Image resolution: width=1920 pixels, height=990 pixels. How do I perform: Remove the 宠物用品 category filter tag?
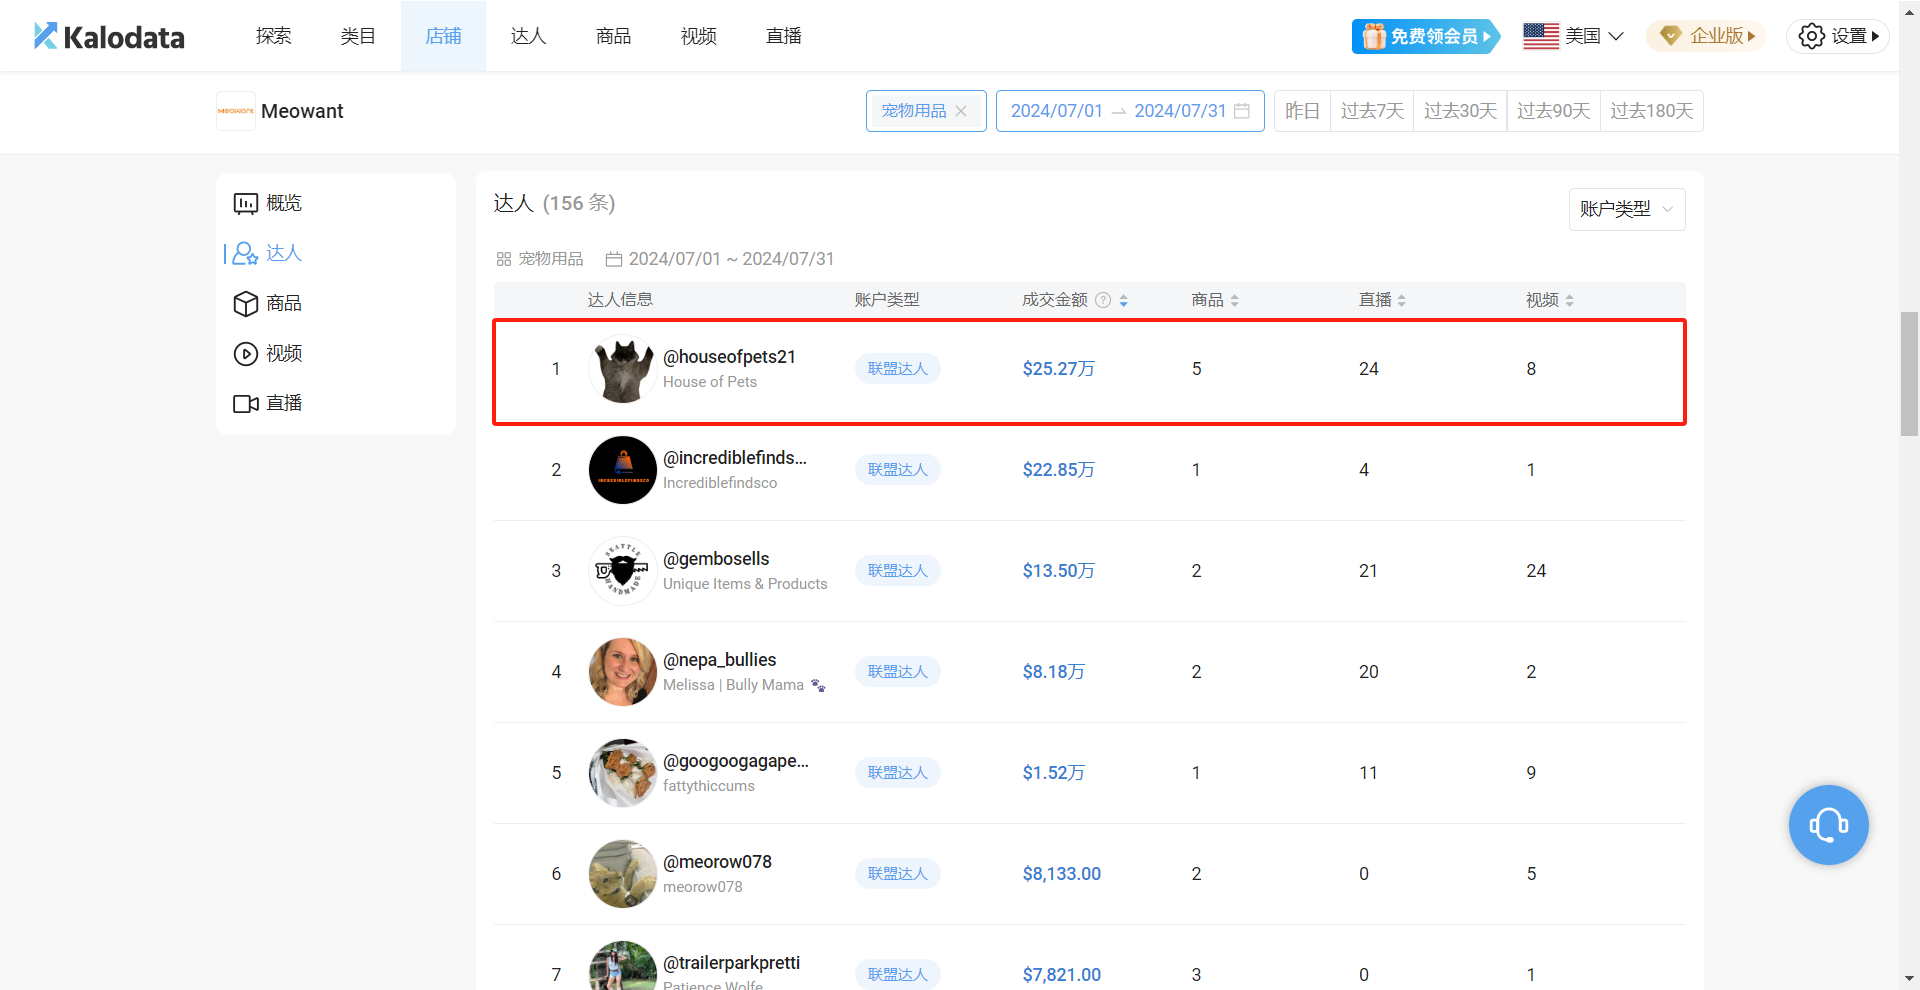[961, 111]
